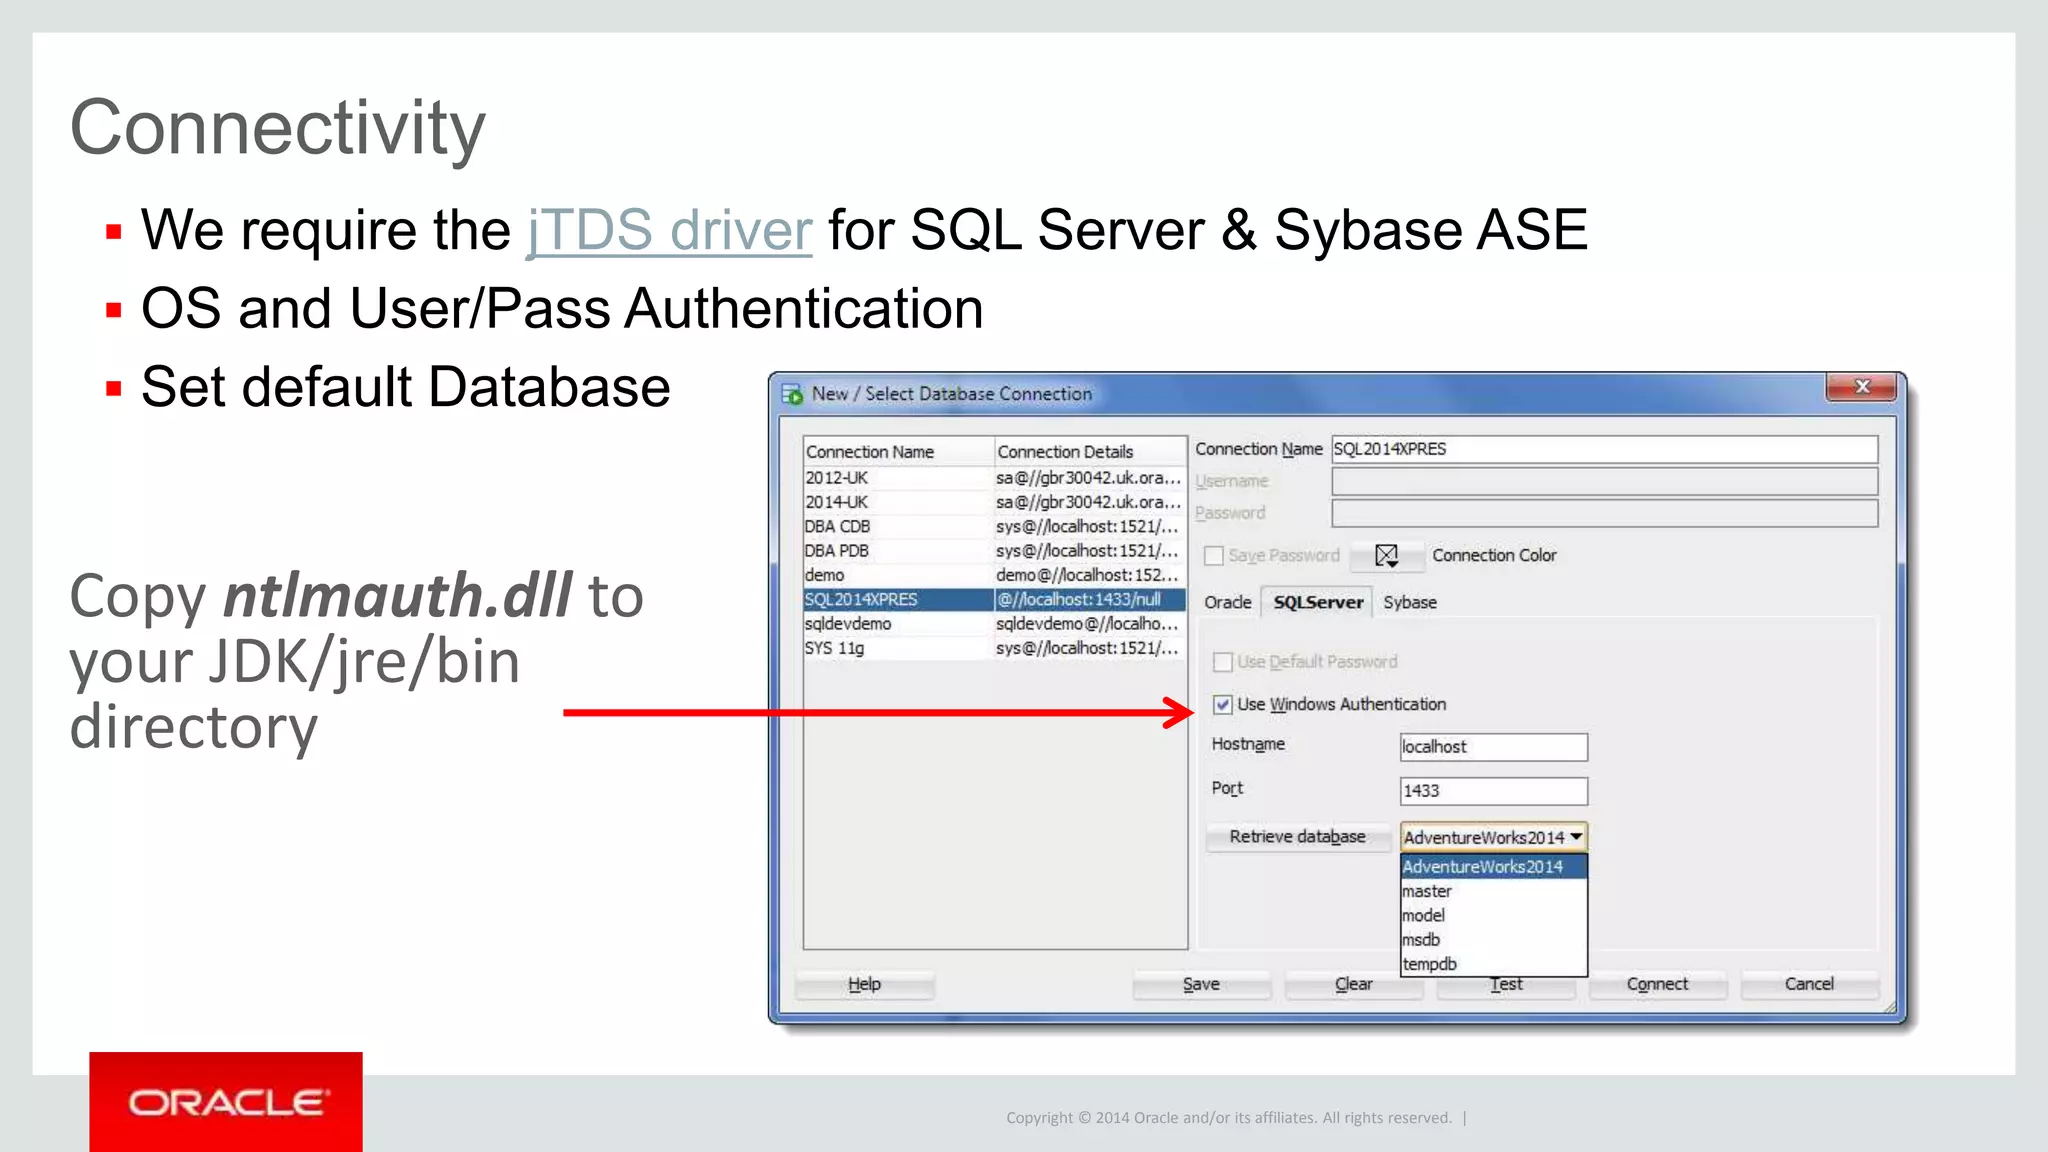Click the Test button
Screen dimensions: 2048x1152
[1506, 987]
